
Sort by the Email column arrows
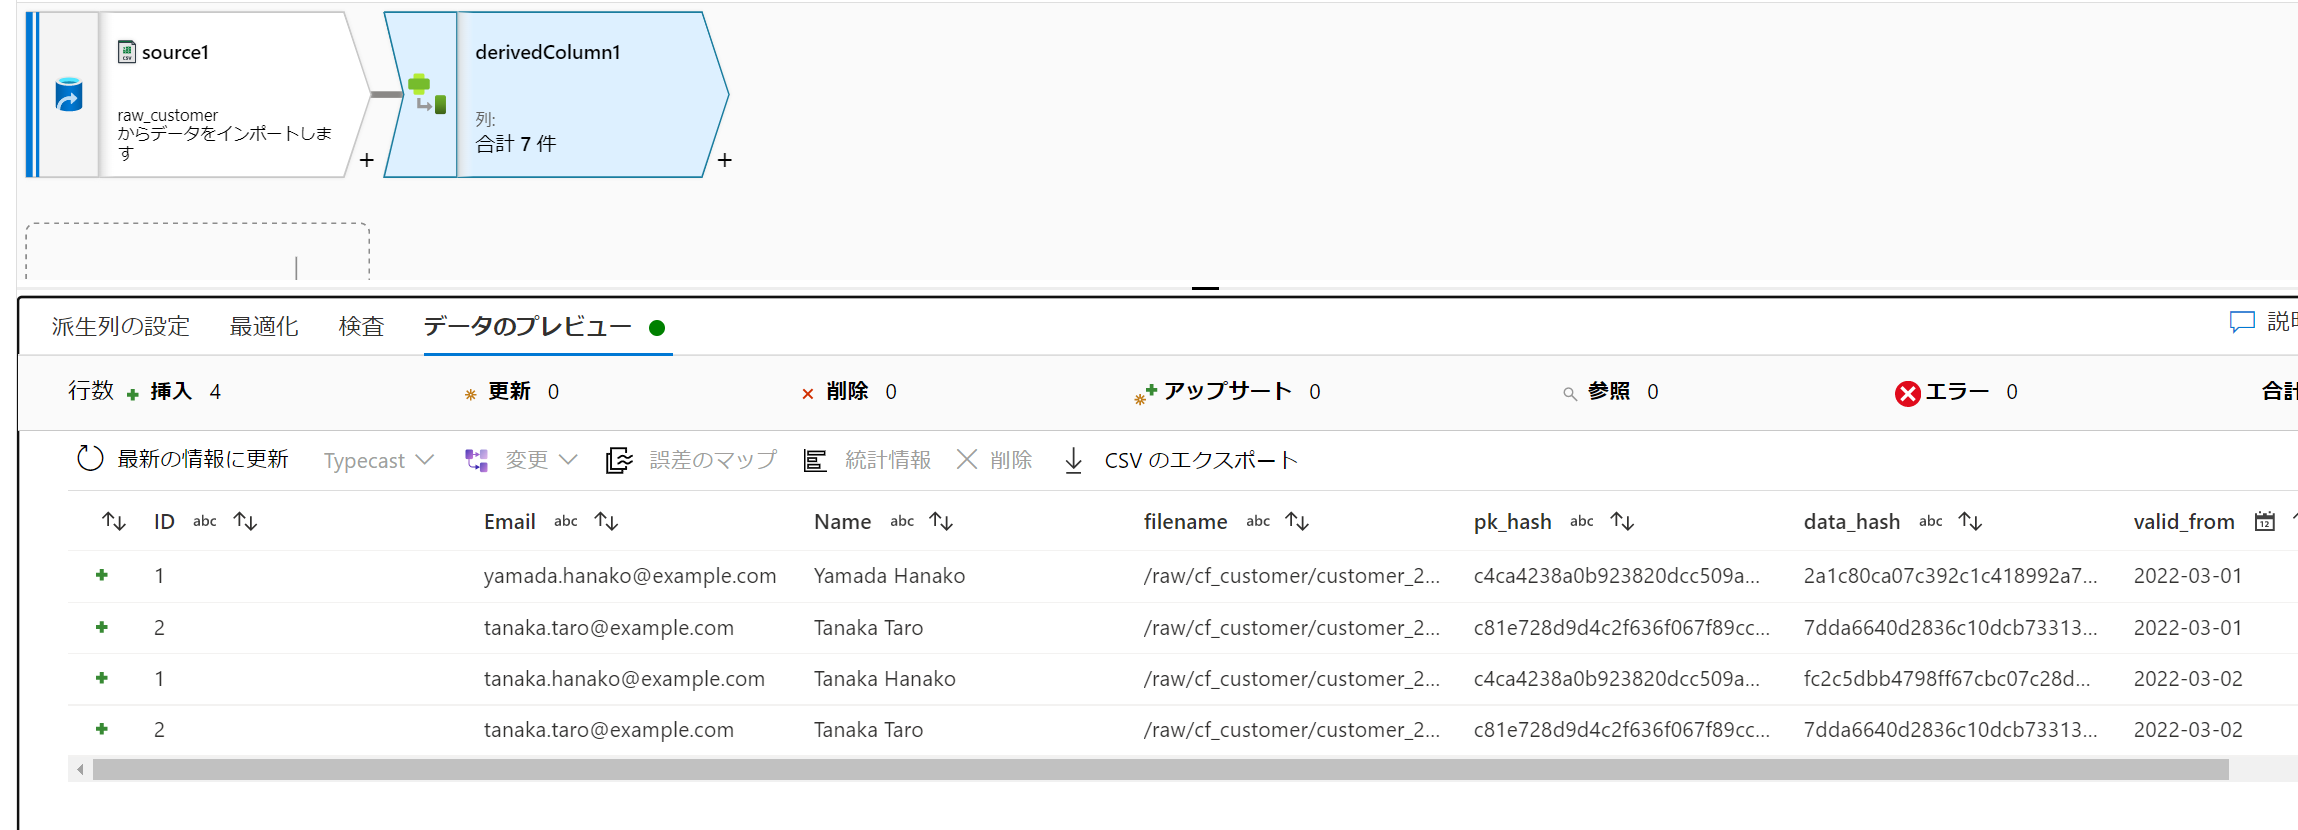coord(606,521)
